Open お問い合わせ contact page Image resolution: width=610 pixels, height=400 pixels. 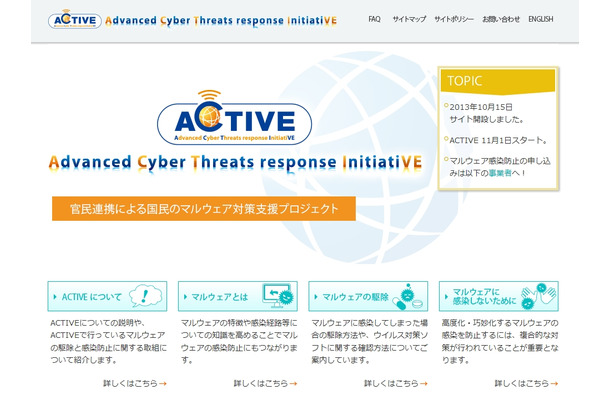click(x=501, y=19)
